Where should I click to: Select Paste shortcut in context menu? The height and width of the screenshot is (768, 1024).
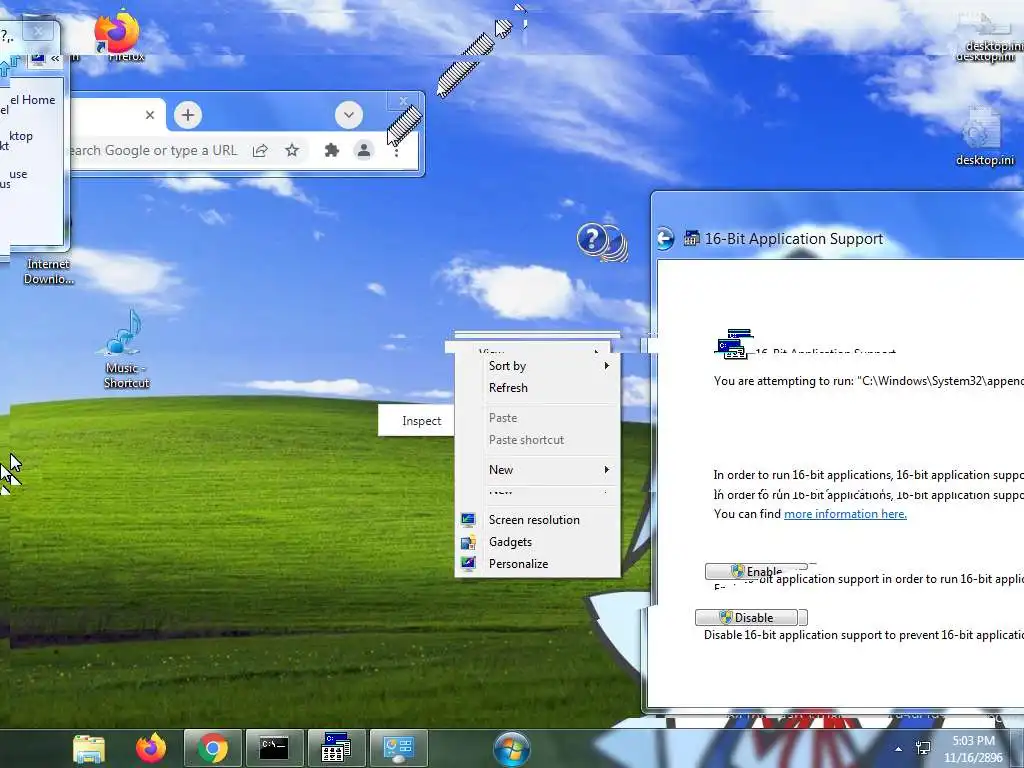pyautogui.click(x=537, y=440)
